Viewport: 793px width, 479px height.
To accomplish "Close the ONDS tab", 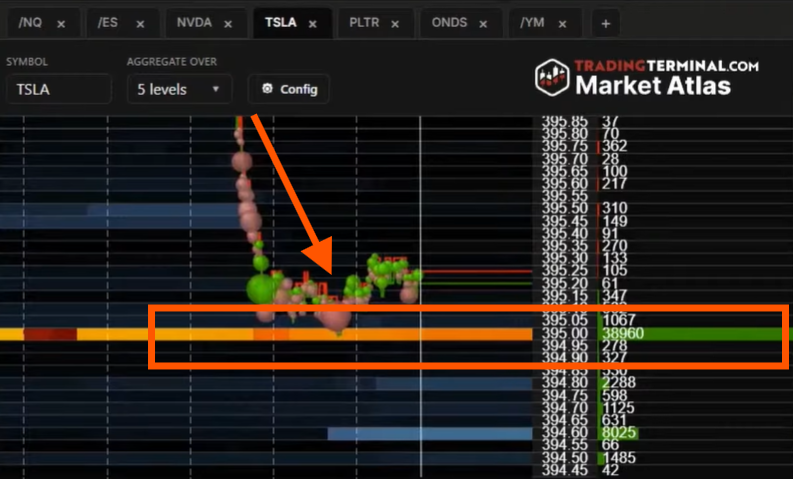I will 484,23.
